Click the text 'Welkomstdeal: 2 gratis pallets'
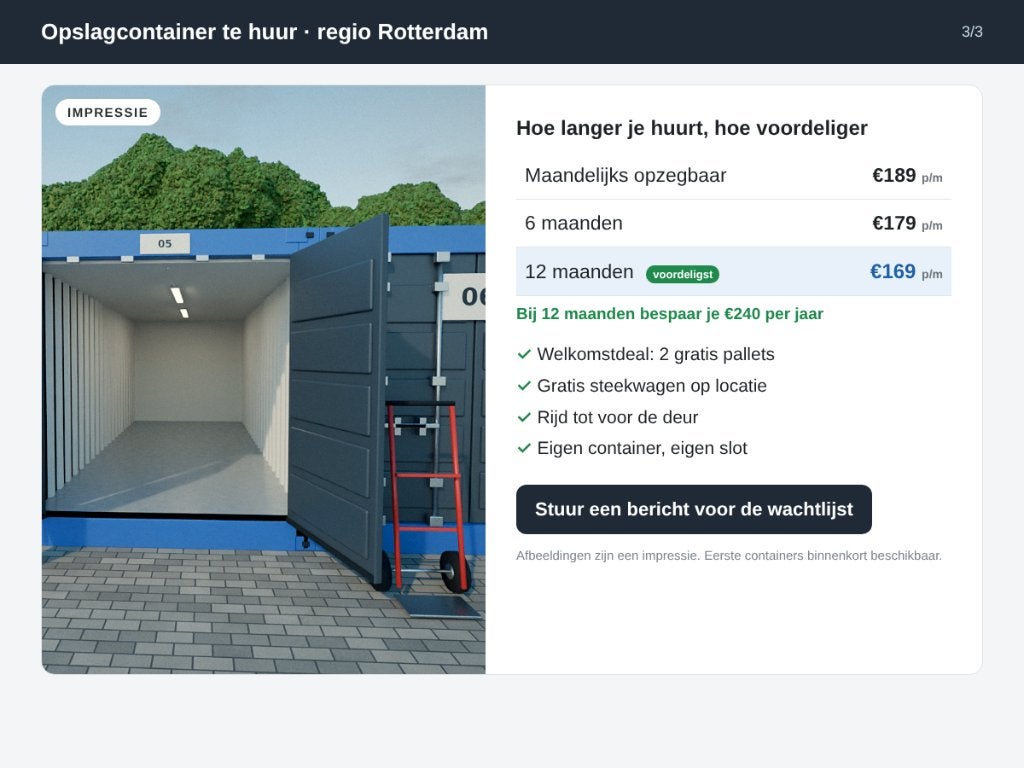The image size is (1024, 768). 656,355
